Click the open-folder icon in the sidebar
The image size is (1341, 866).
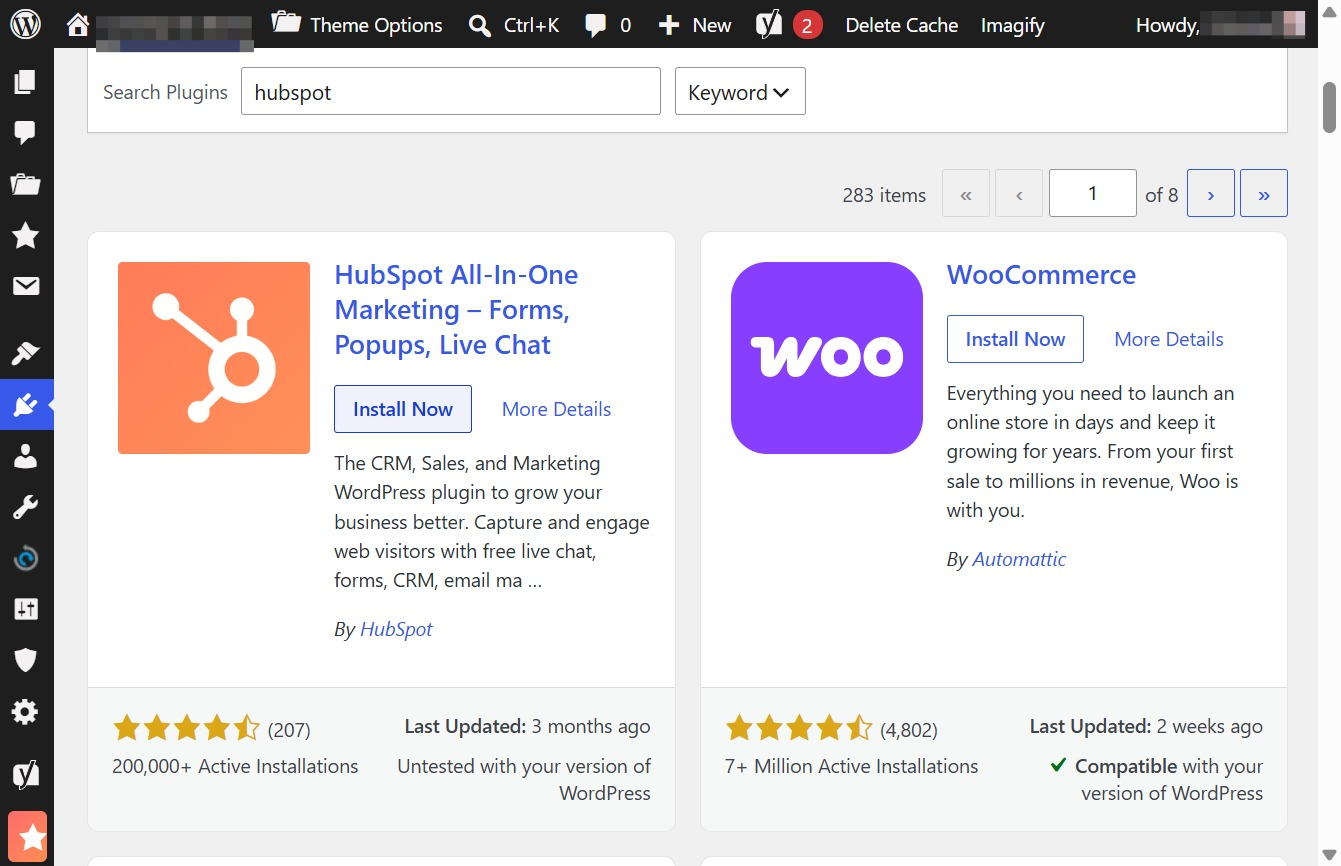pyautogui.click(x=25, y=184)
